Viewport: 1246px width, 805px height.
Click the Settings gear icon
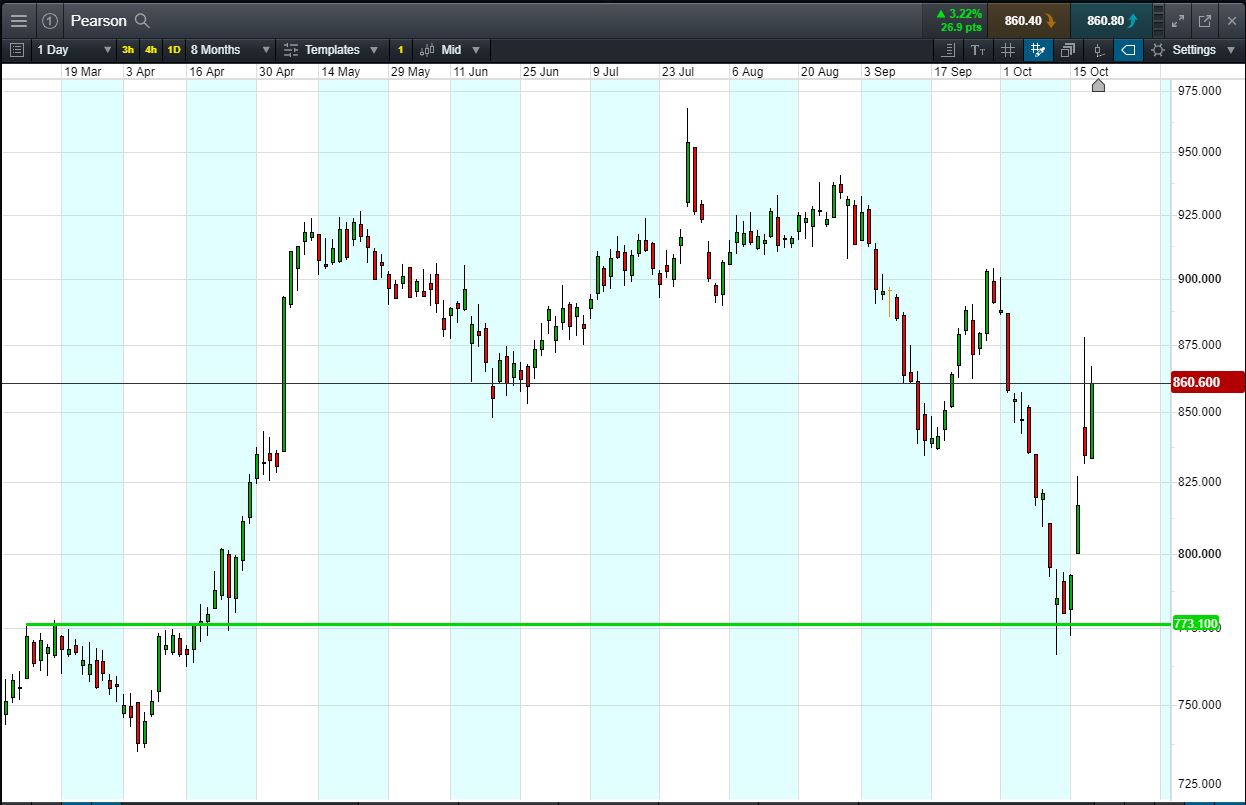(1158, 49)
